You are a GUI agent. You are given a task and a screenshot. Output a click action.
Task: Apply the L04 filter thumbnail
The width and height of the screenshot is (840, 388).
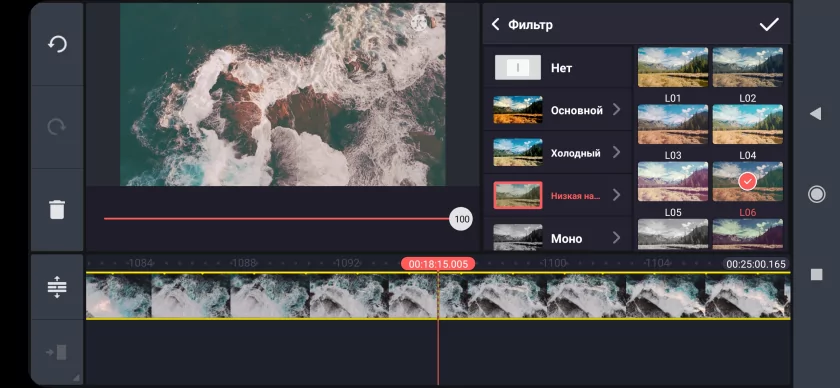tap(748, 124)
